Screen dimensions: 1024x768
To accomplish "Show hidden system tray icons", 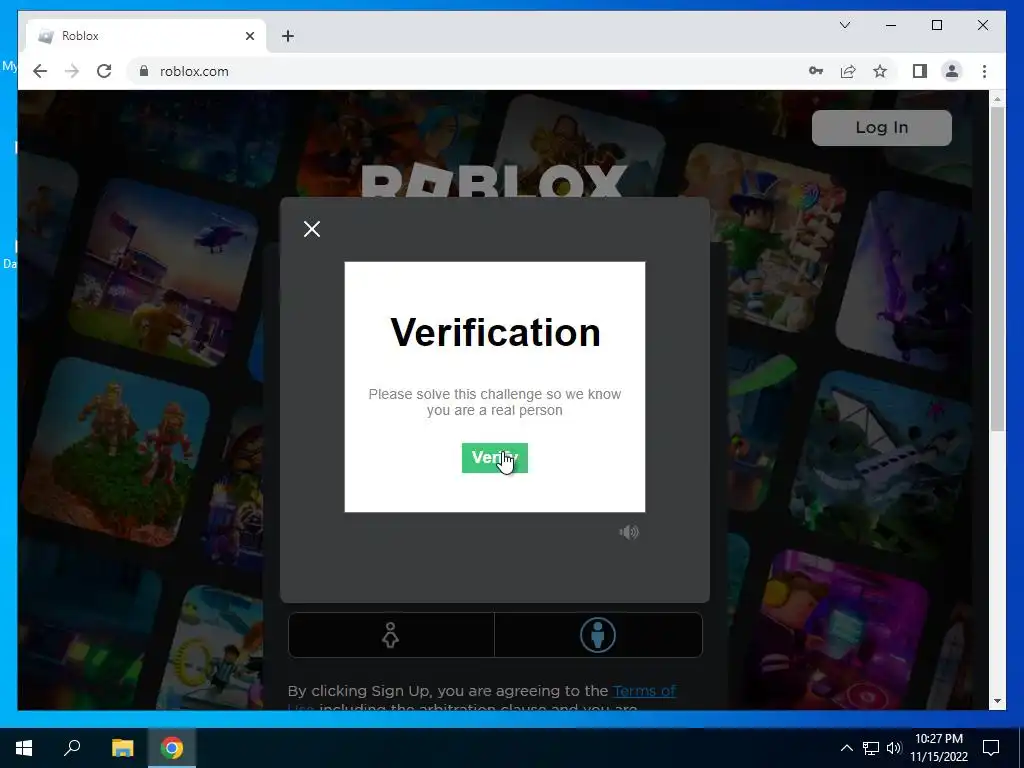I will (x=846, y=748).
